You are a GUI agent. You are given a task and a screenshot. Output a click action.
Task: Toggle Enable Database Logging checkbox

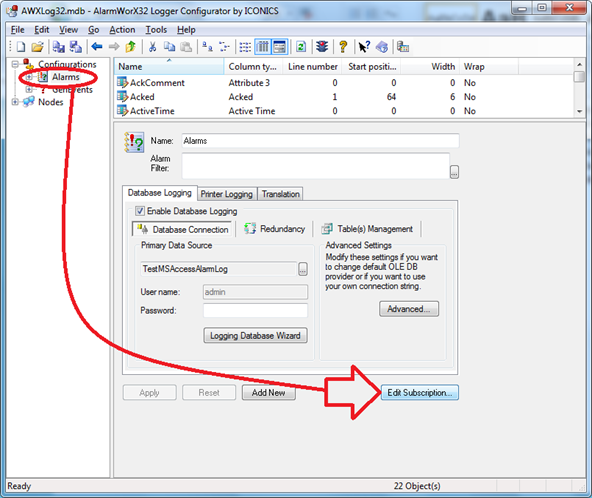pyautogui.click(x=140, y=211)
